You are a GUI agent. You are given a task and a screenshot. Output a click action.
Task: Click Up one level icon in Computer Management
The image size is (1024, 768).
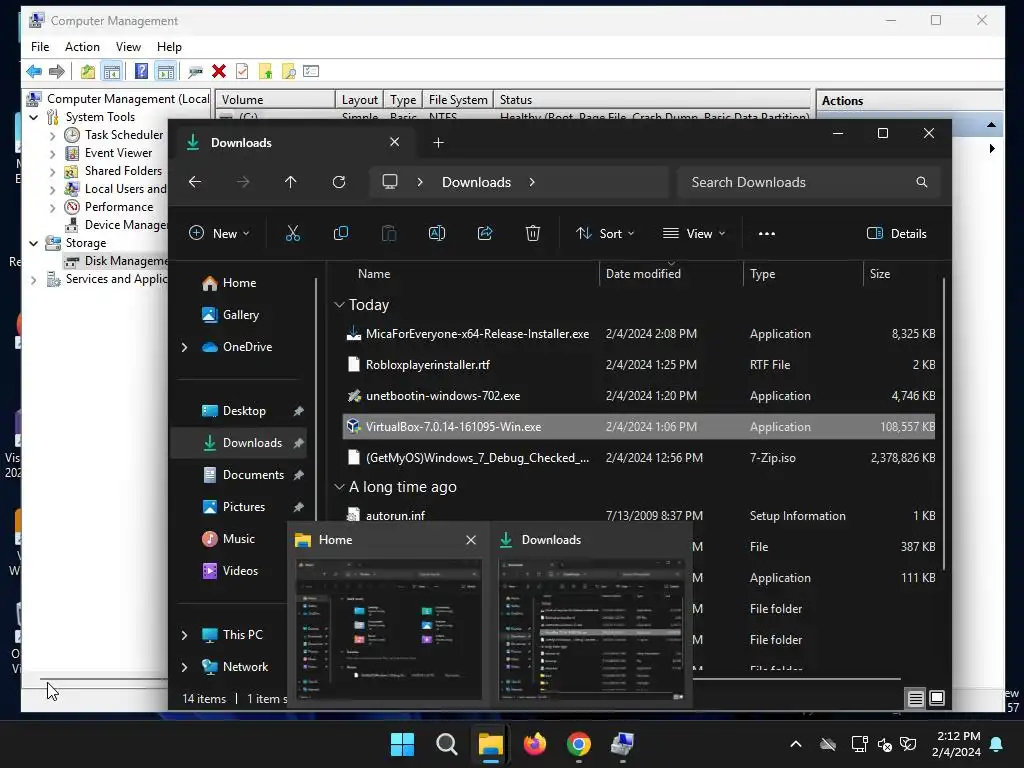click(x=88, y=71)
